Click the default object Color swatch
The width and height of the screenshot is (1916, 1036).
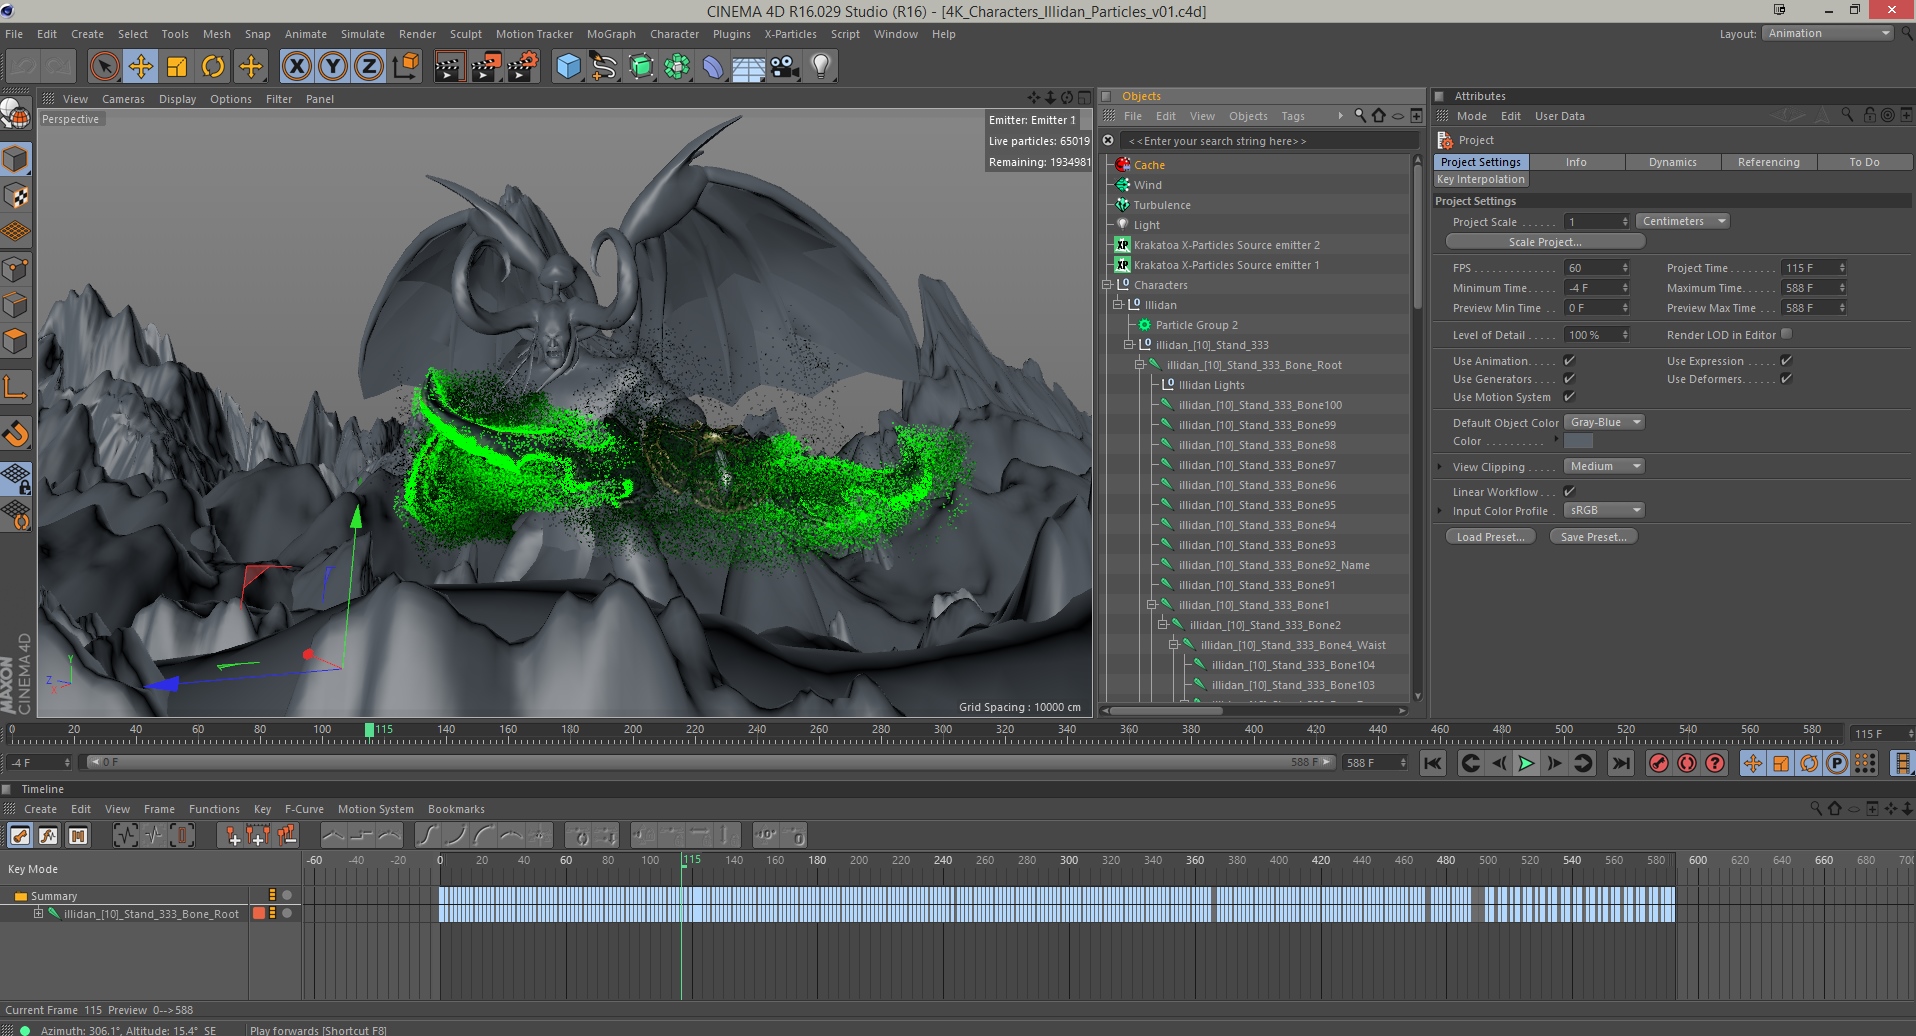[1578, 441]
